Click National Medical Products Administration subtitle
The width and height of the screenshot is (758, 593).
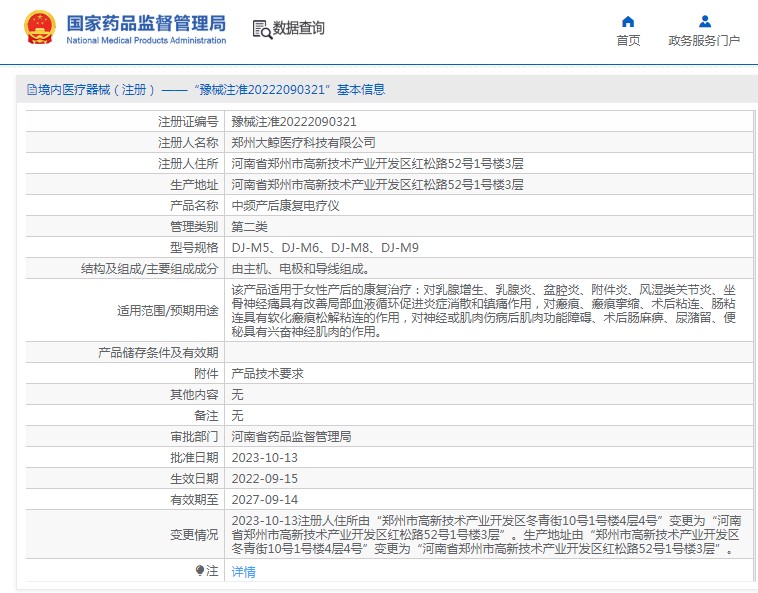[x=146, y=41]
